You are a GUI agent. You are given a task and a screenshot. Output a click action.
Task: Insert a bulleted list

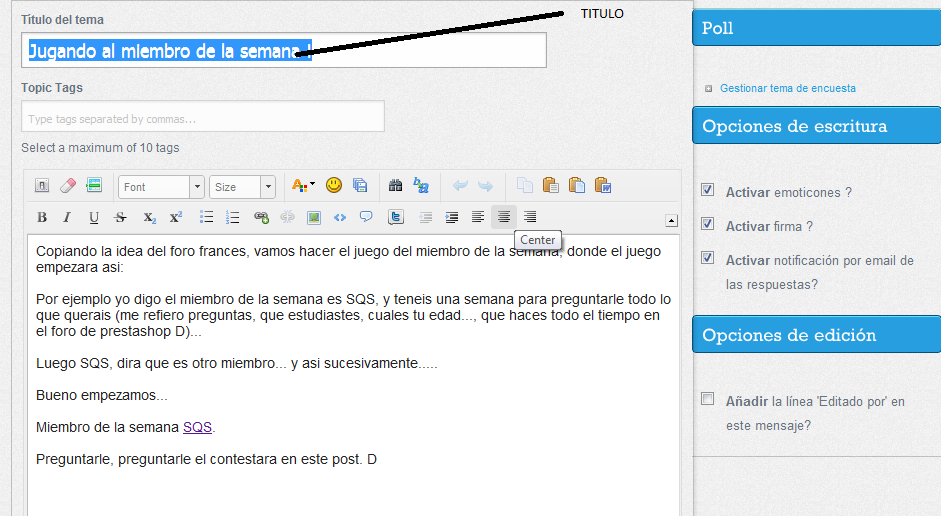[x=207, y=217]
